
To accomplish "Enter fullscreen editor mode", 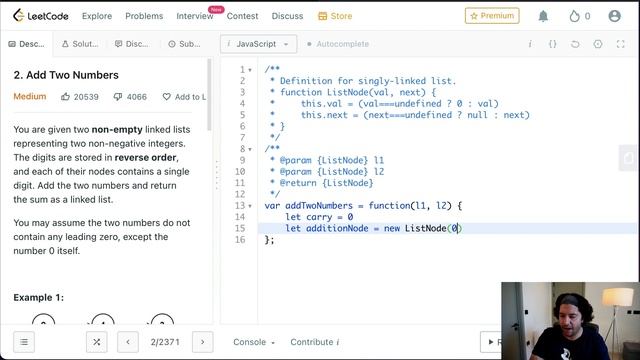I will coord(620,44).
